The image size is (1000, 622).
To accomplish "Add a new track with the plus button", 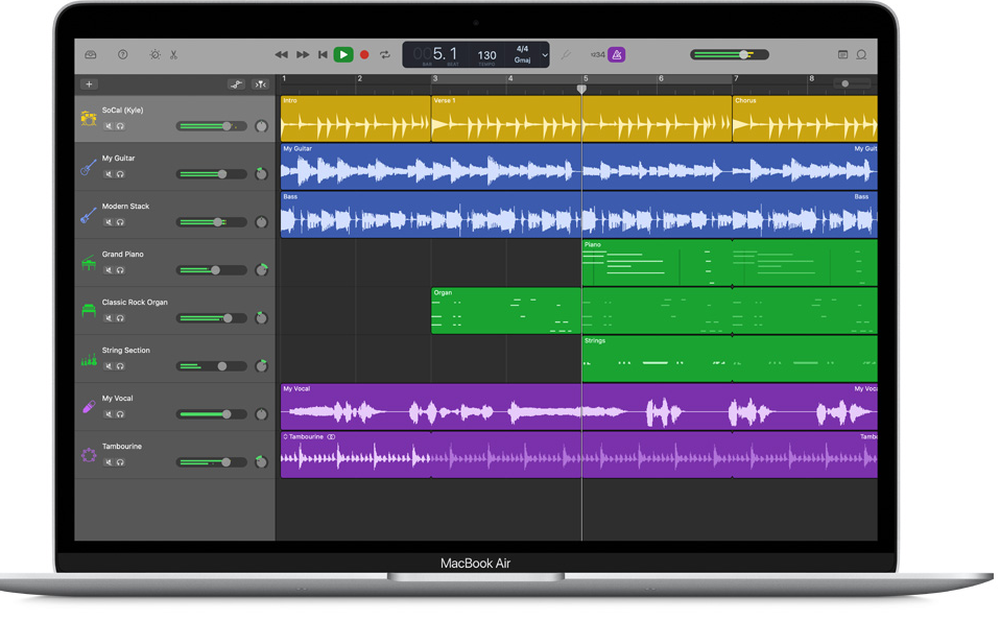I will 88,84.
